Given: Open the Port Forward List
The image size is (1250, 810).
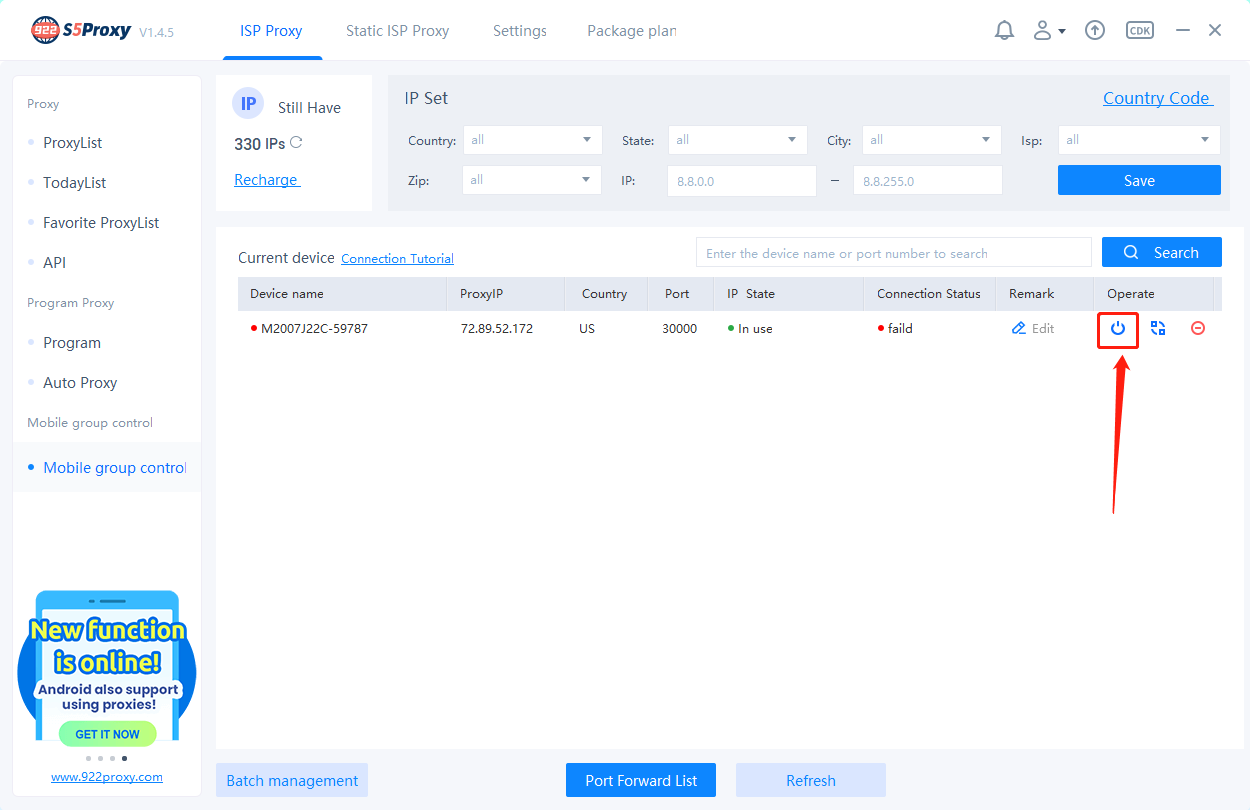Looking at the screenshot, I should pyautogui.click(x=641, y=780).
